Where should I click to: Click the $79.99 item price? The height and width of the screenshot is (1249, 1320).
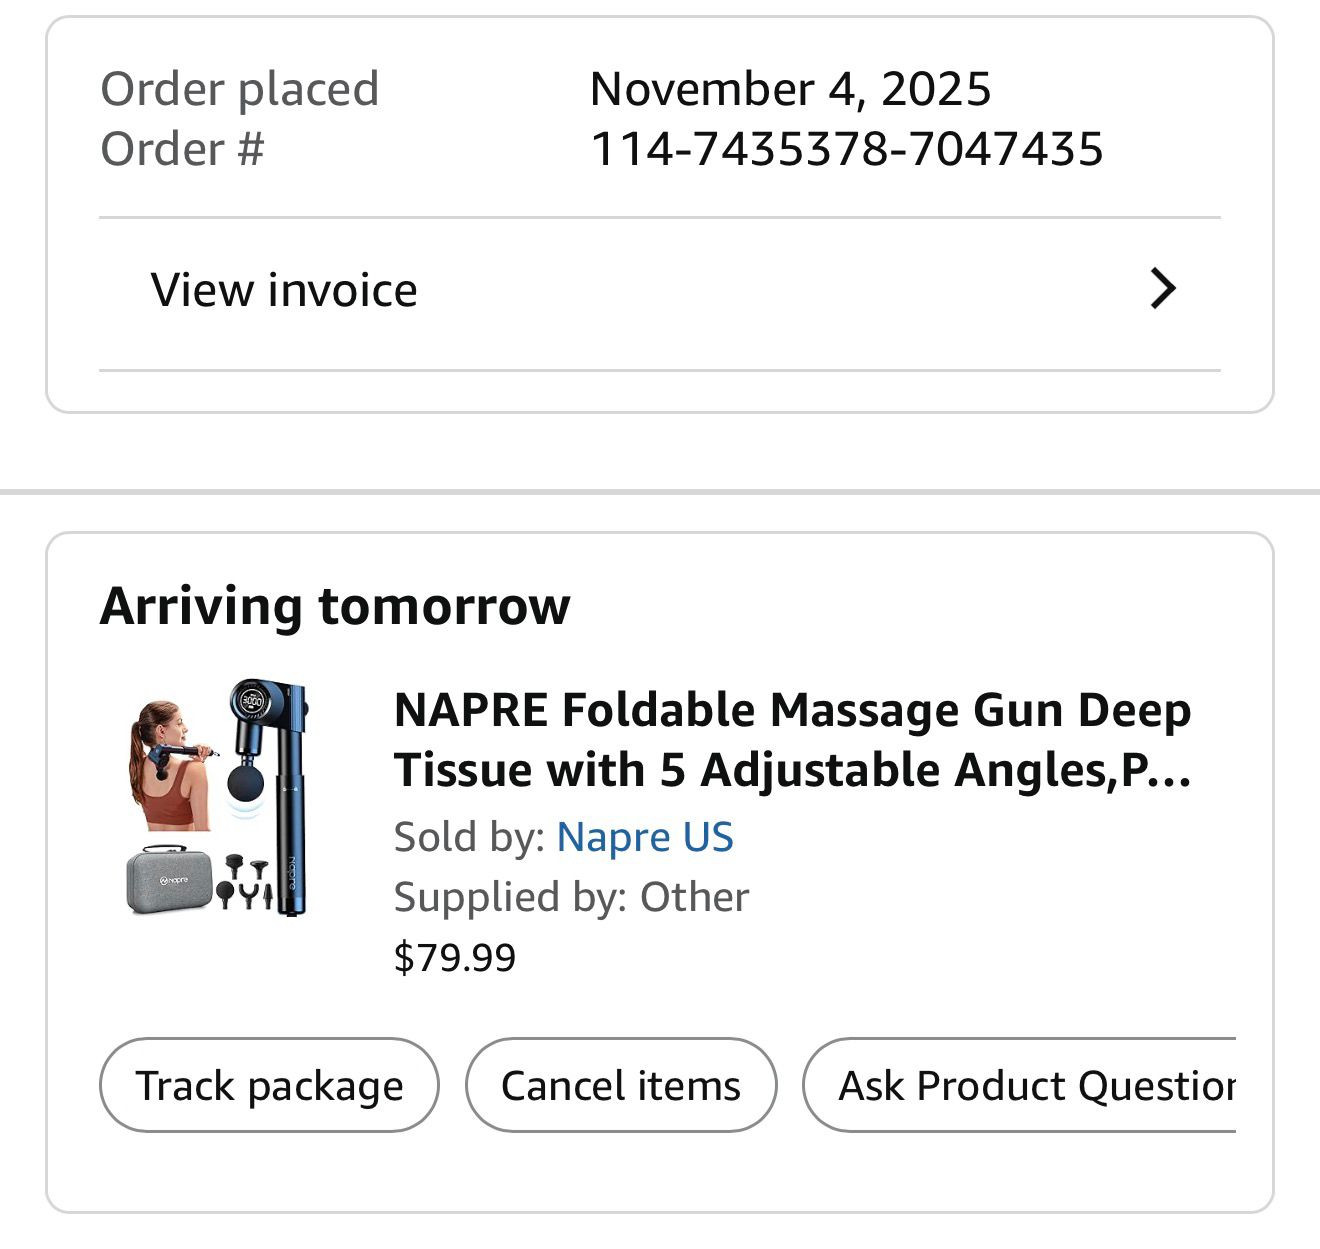455,957
